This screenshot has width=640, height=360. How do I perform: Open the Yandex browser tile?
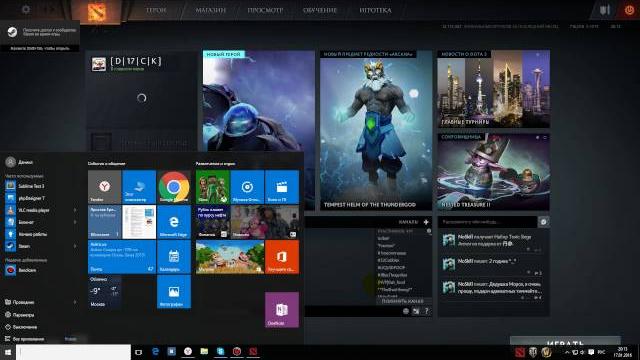click(104, 187)
